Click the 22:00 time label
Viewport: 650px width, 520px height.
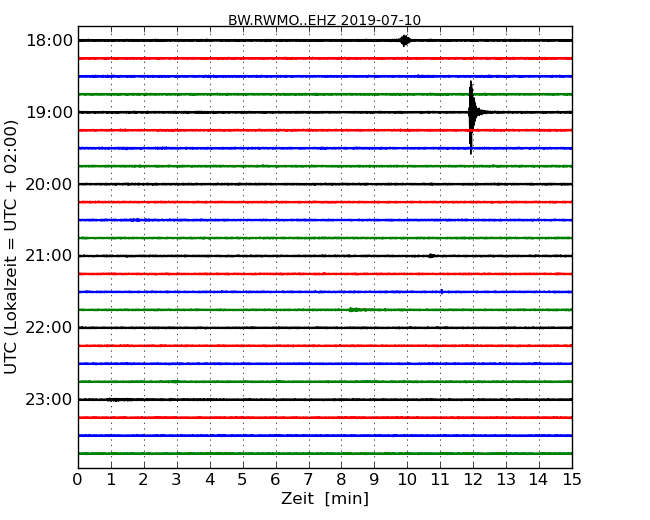coord(49,328)
